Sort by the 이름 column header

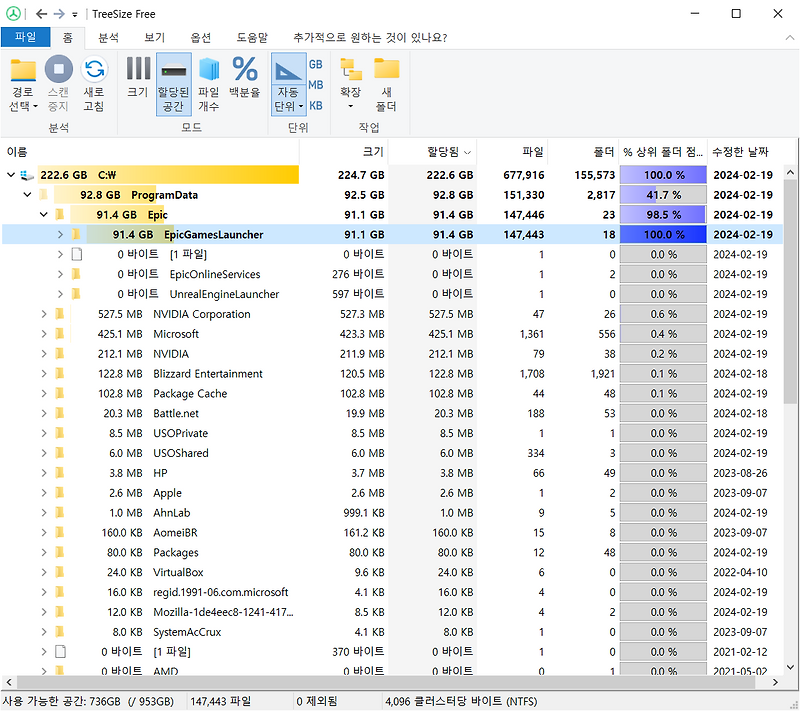pyautogui.click(x=150, y=152)
